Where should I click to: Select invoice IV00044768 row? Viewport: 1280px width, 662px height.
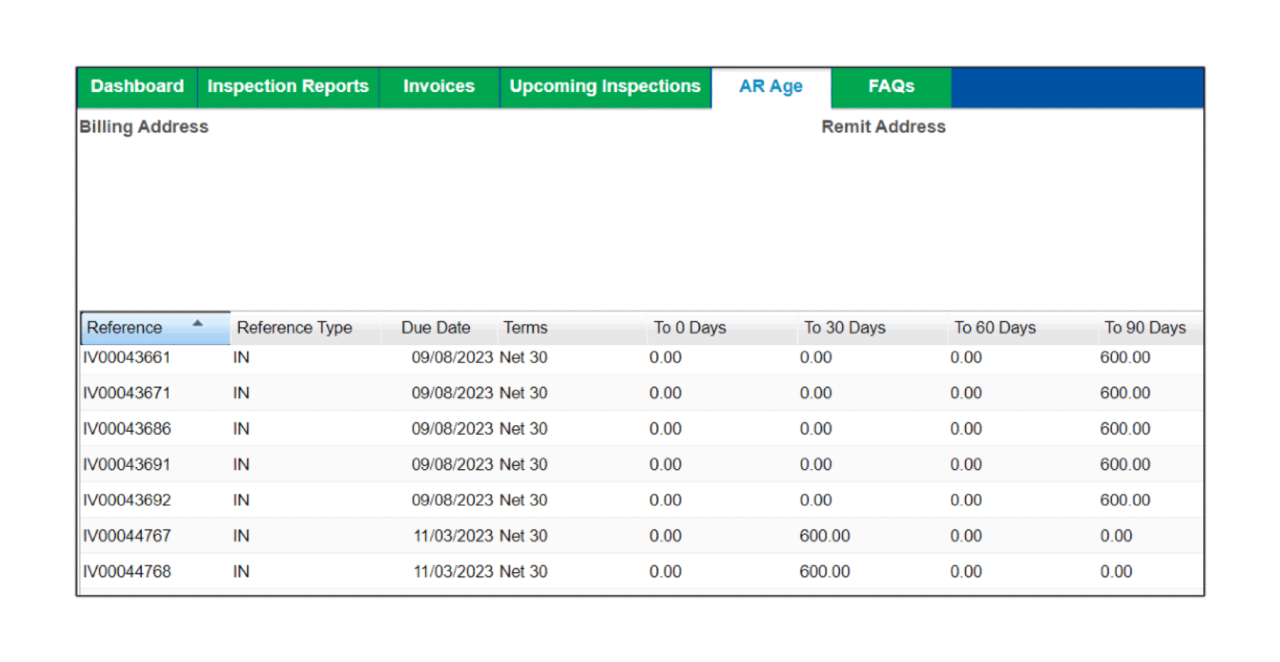[x=127, y=572]
